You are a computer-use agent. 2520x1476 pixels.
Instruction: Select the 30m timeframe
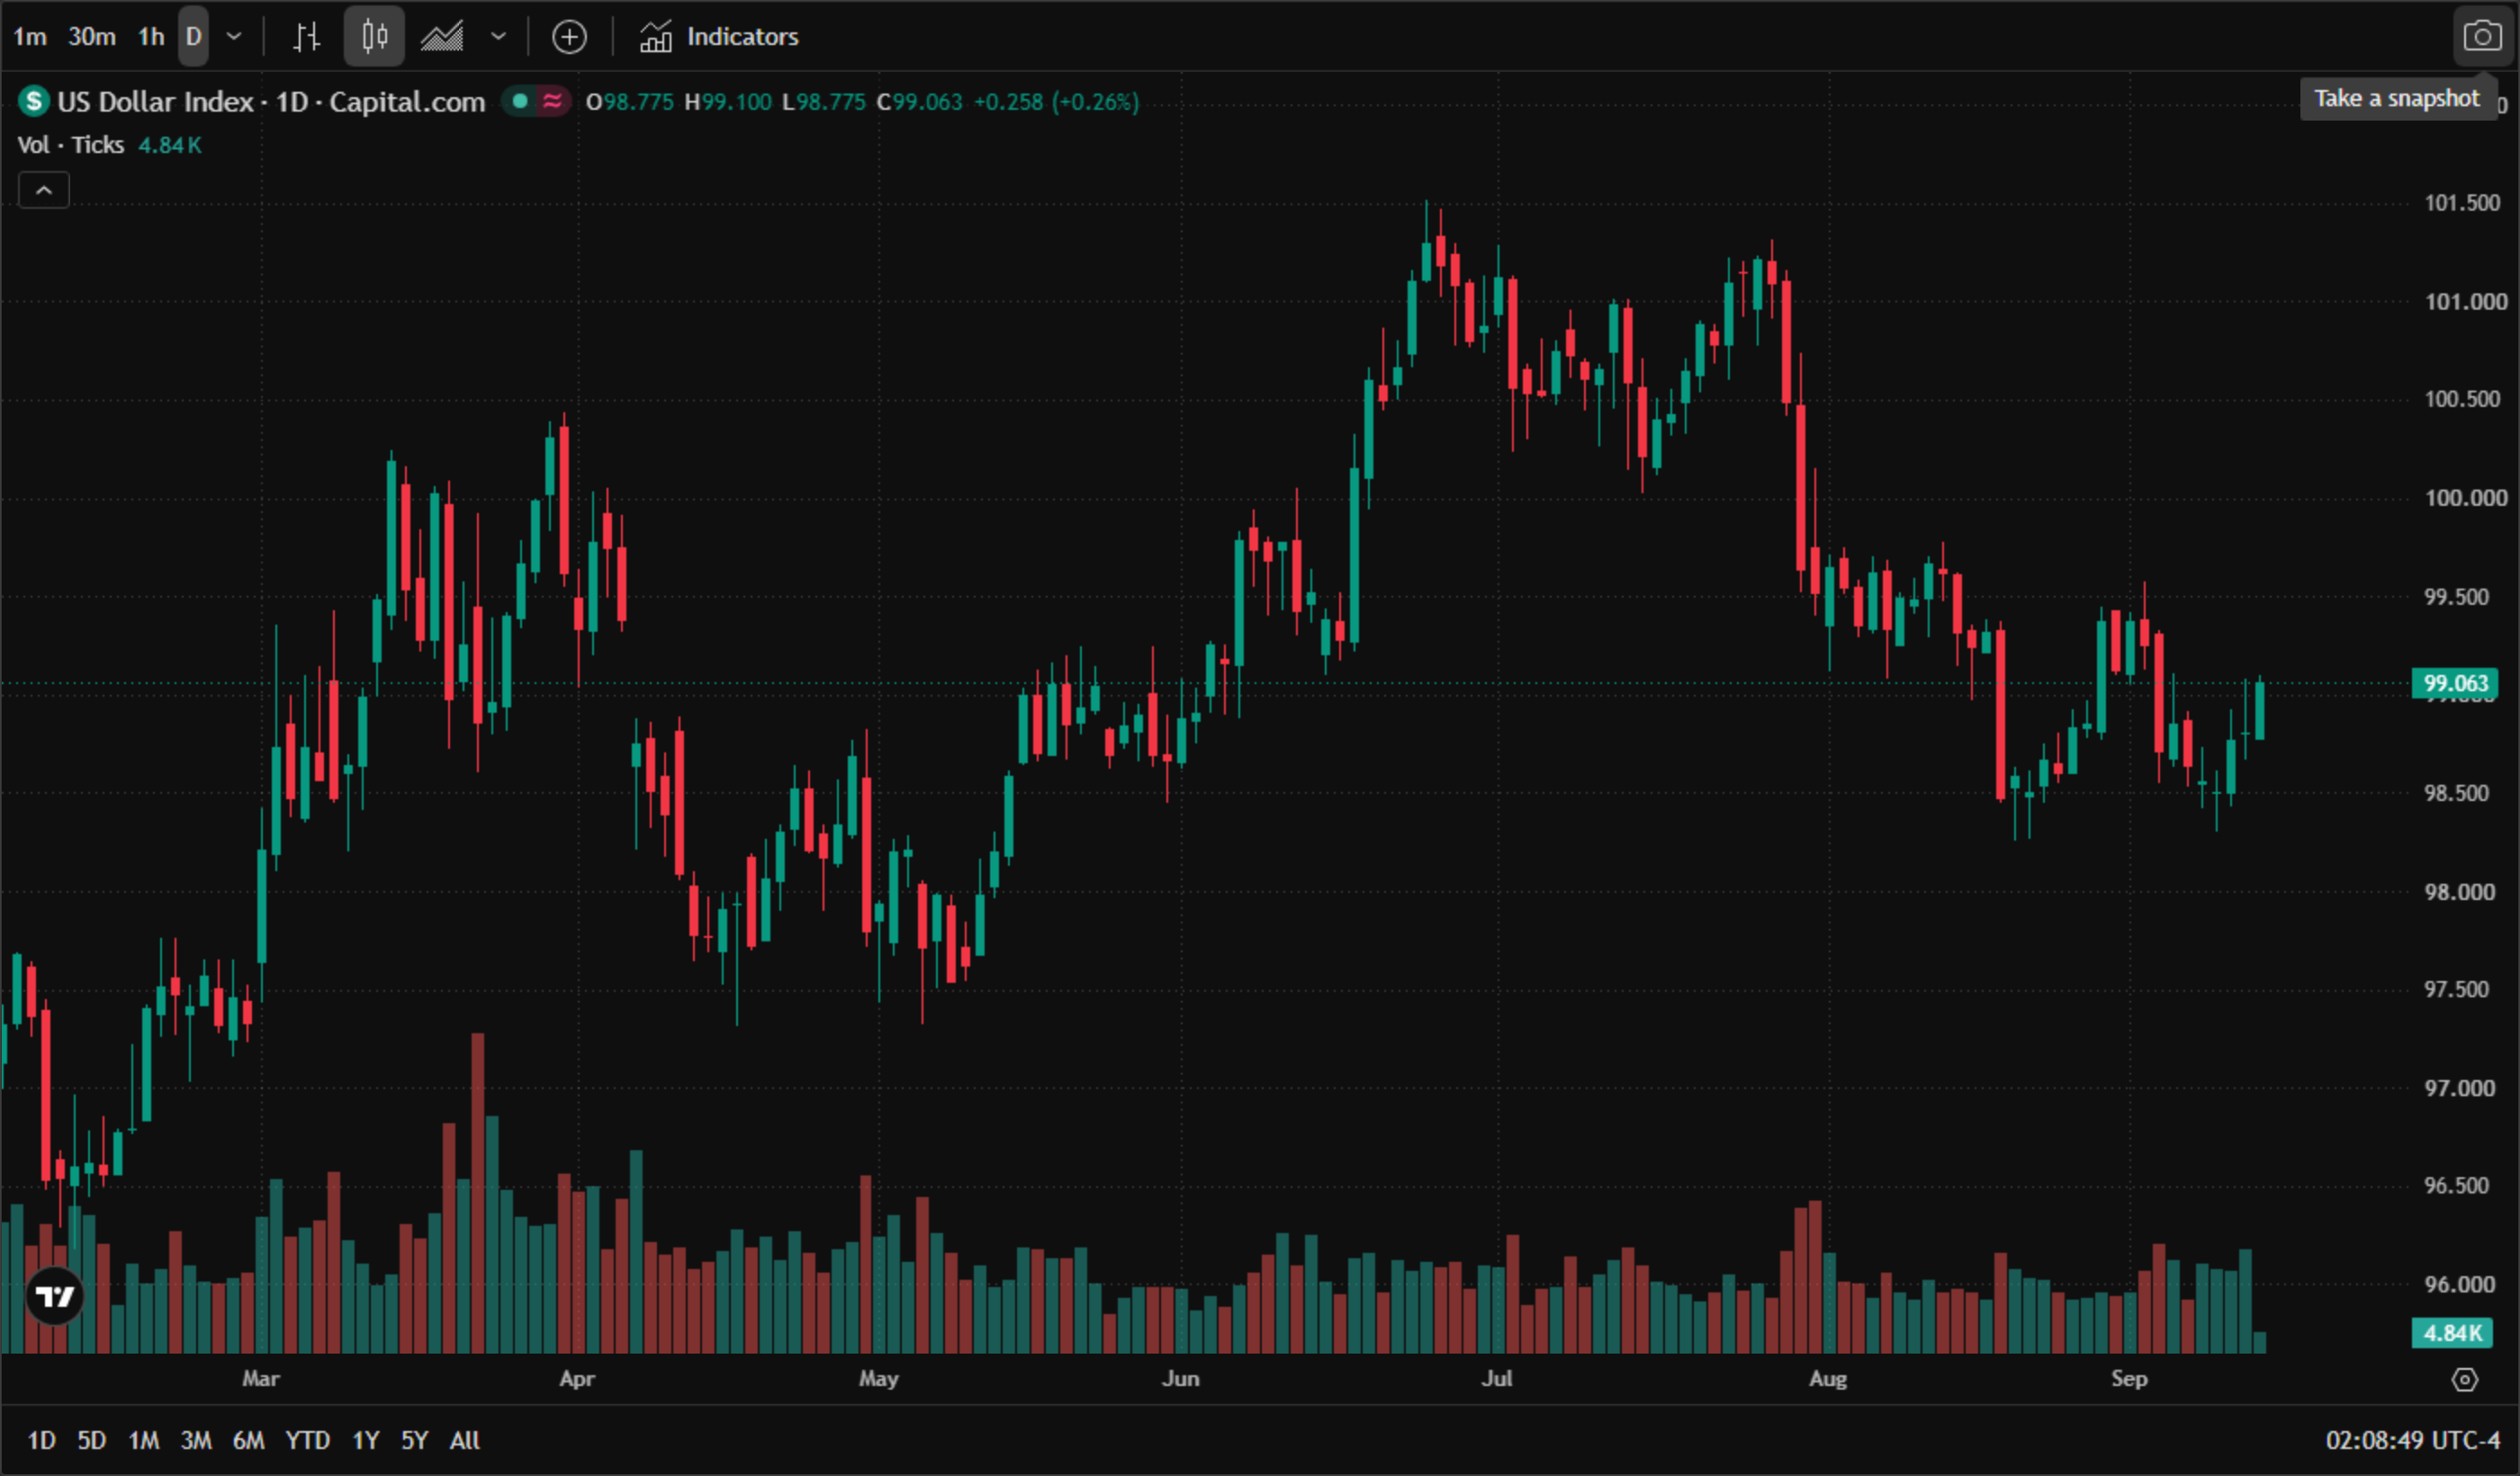92,37
